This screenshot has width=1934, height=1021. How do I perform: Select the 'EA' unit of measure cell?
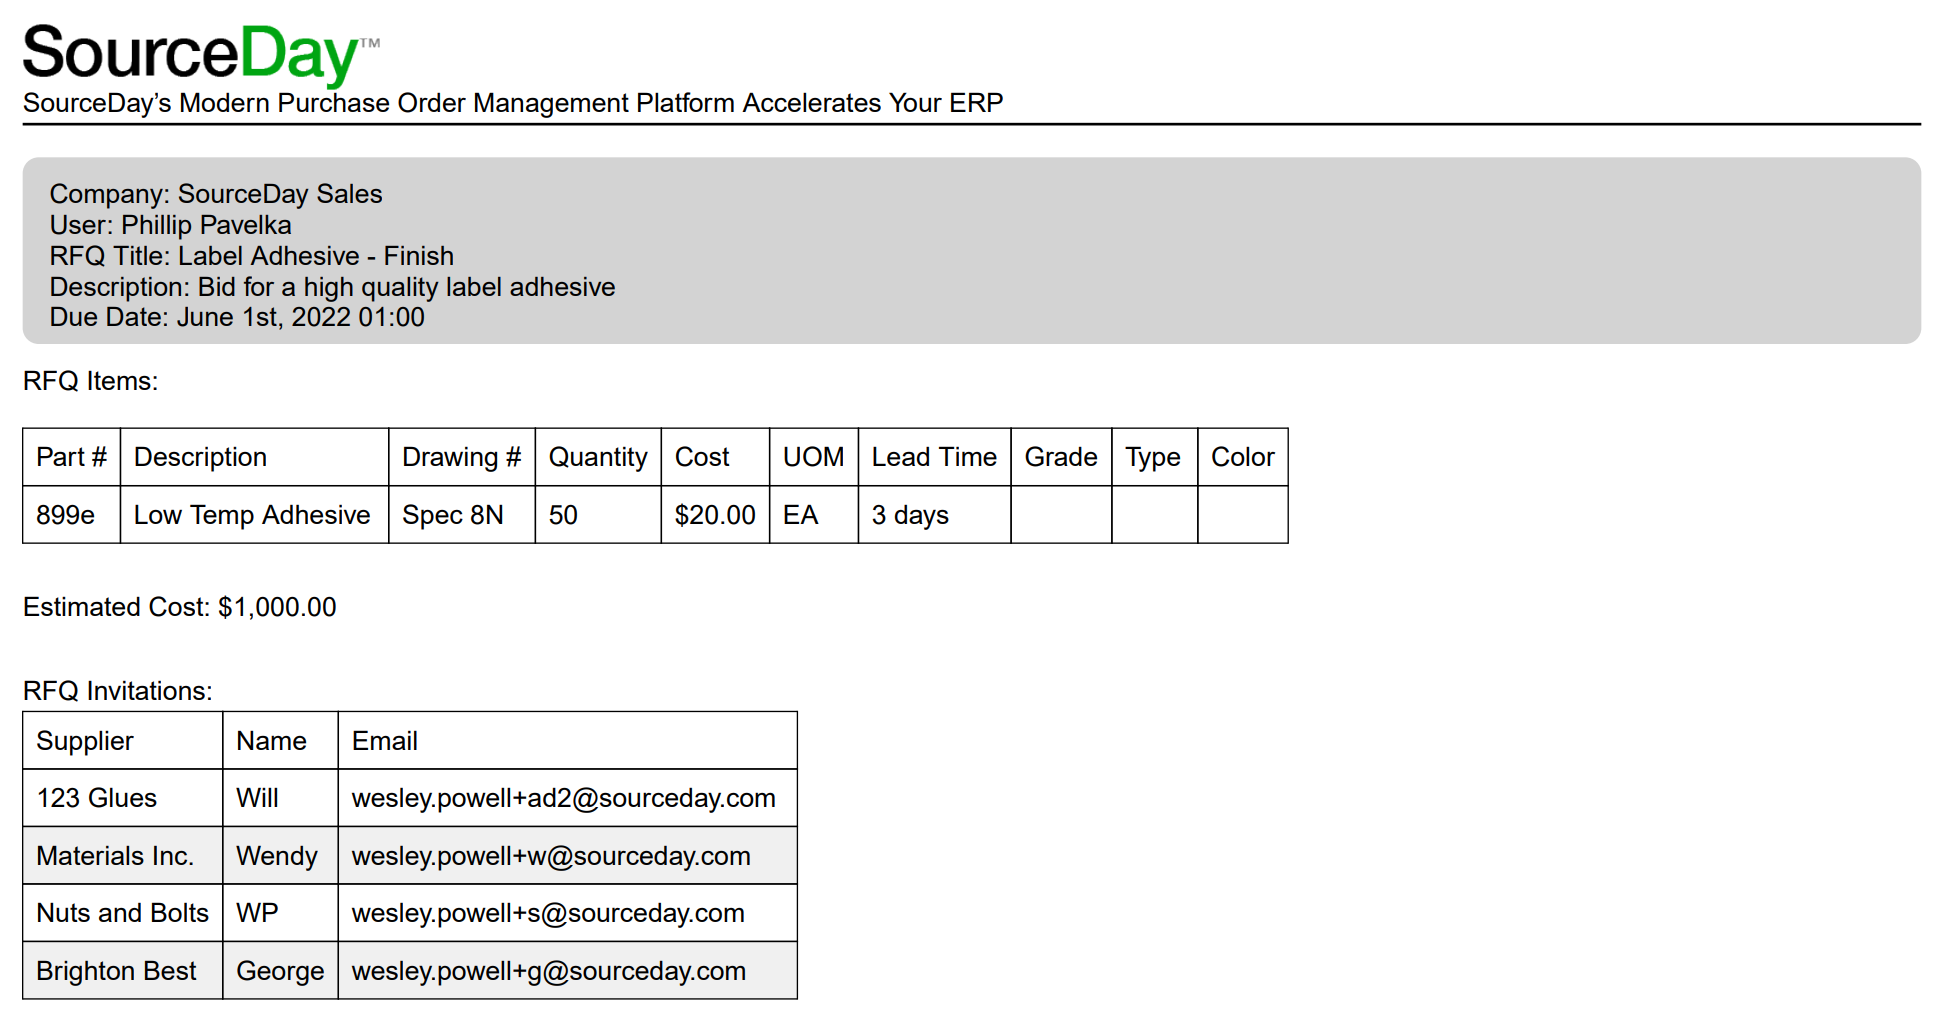(x=814, y=515)
